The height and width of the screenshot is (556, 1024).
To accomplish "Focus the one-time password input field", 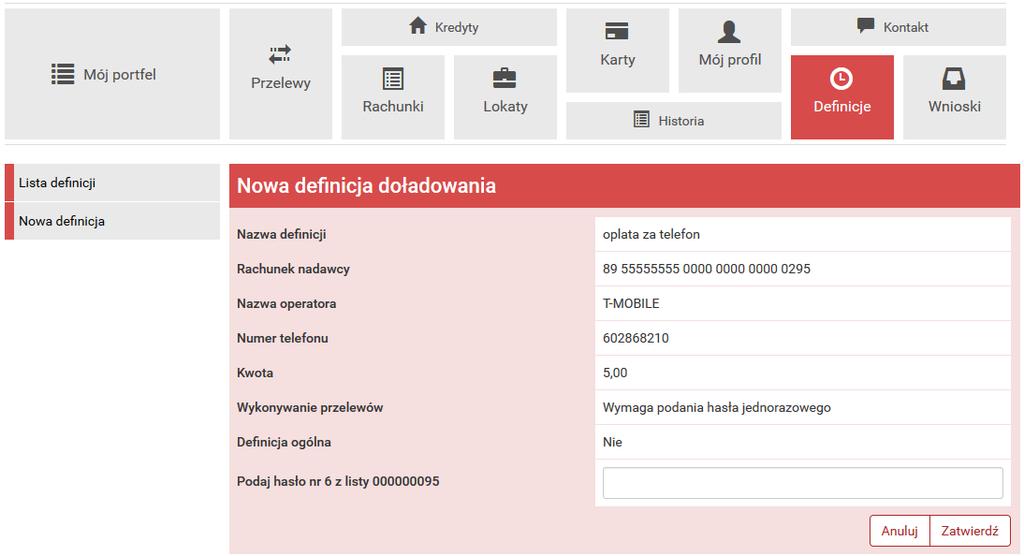I will (803, 483).
